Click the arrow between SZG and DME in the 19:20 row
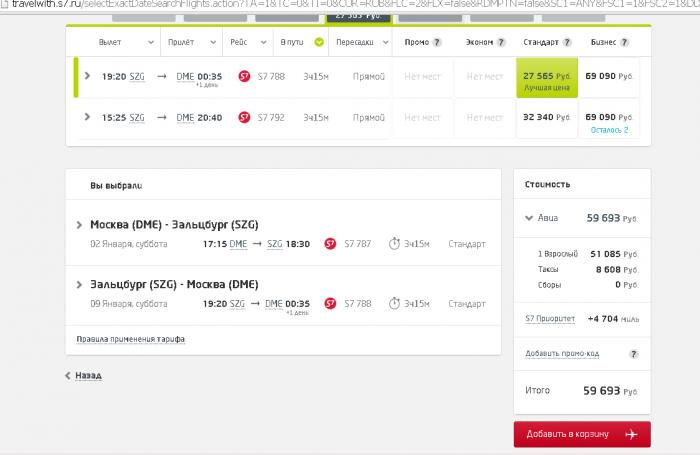Viewport: 700px width, 455px height. (162, 76)
